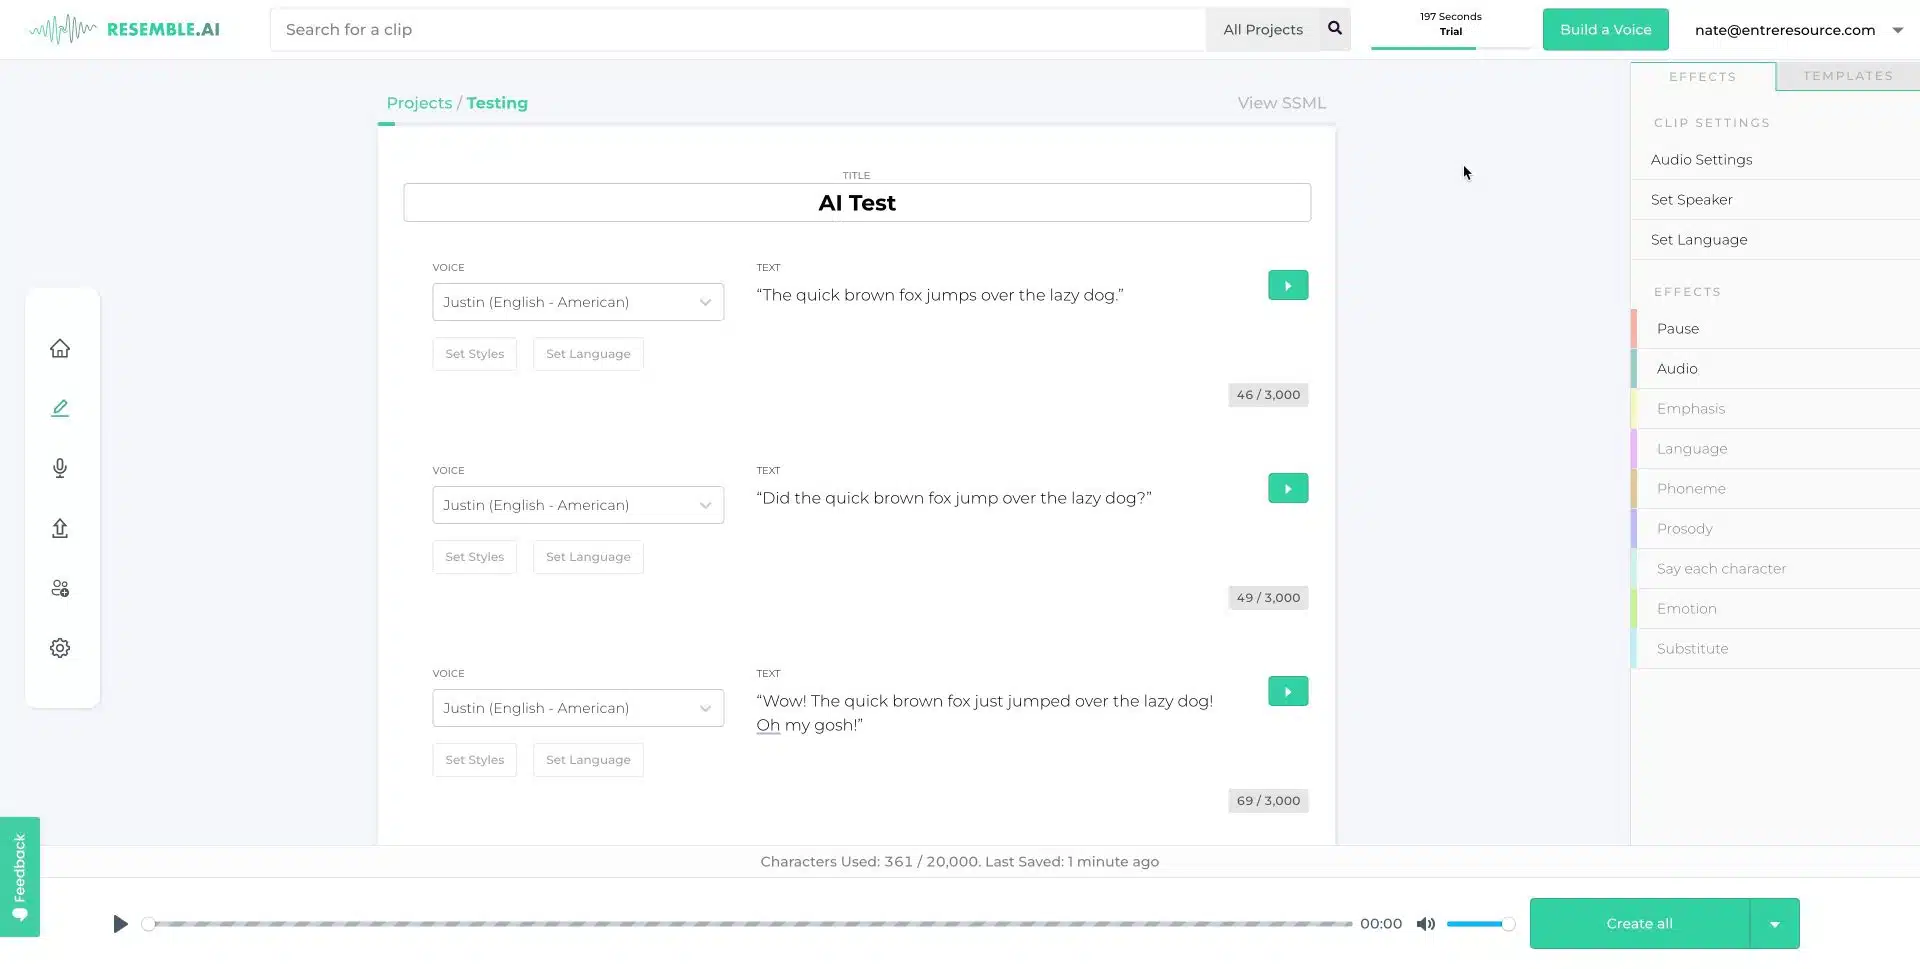The image size is (1920, 969).
Task: Click the search magnifier icon
Action: (1335, 29)
